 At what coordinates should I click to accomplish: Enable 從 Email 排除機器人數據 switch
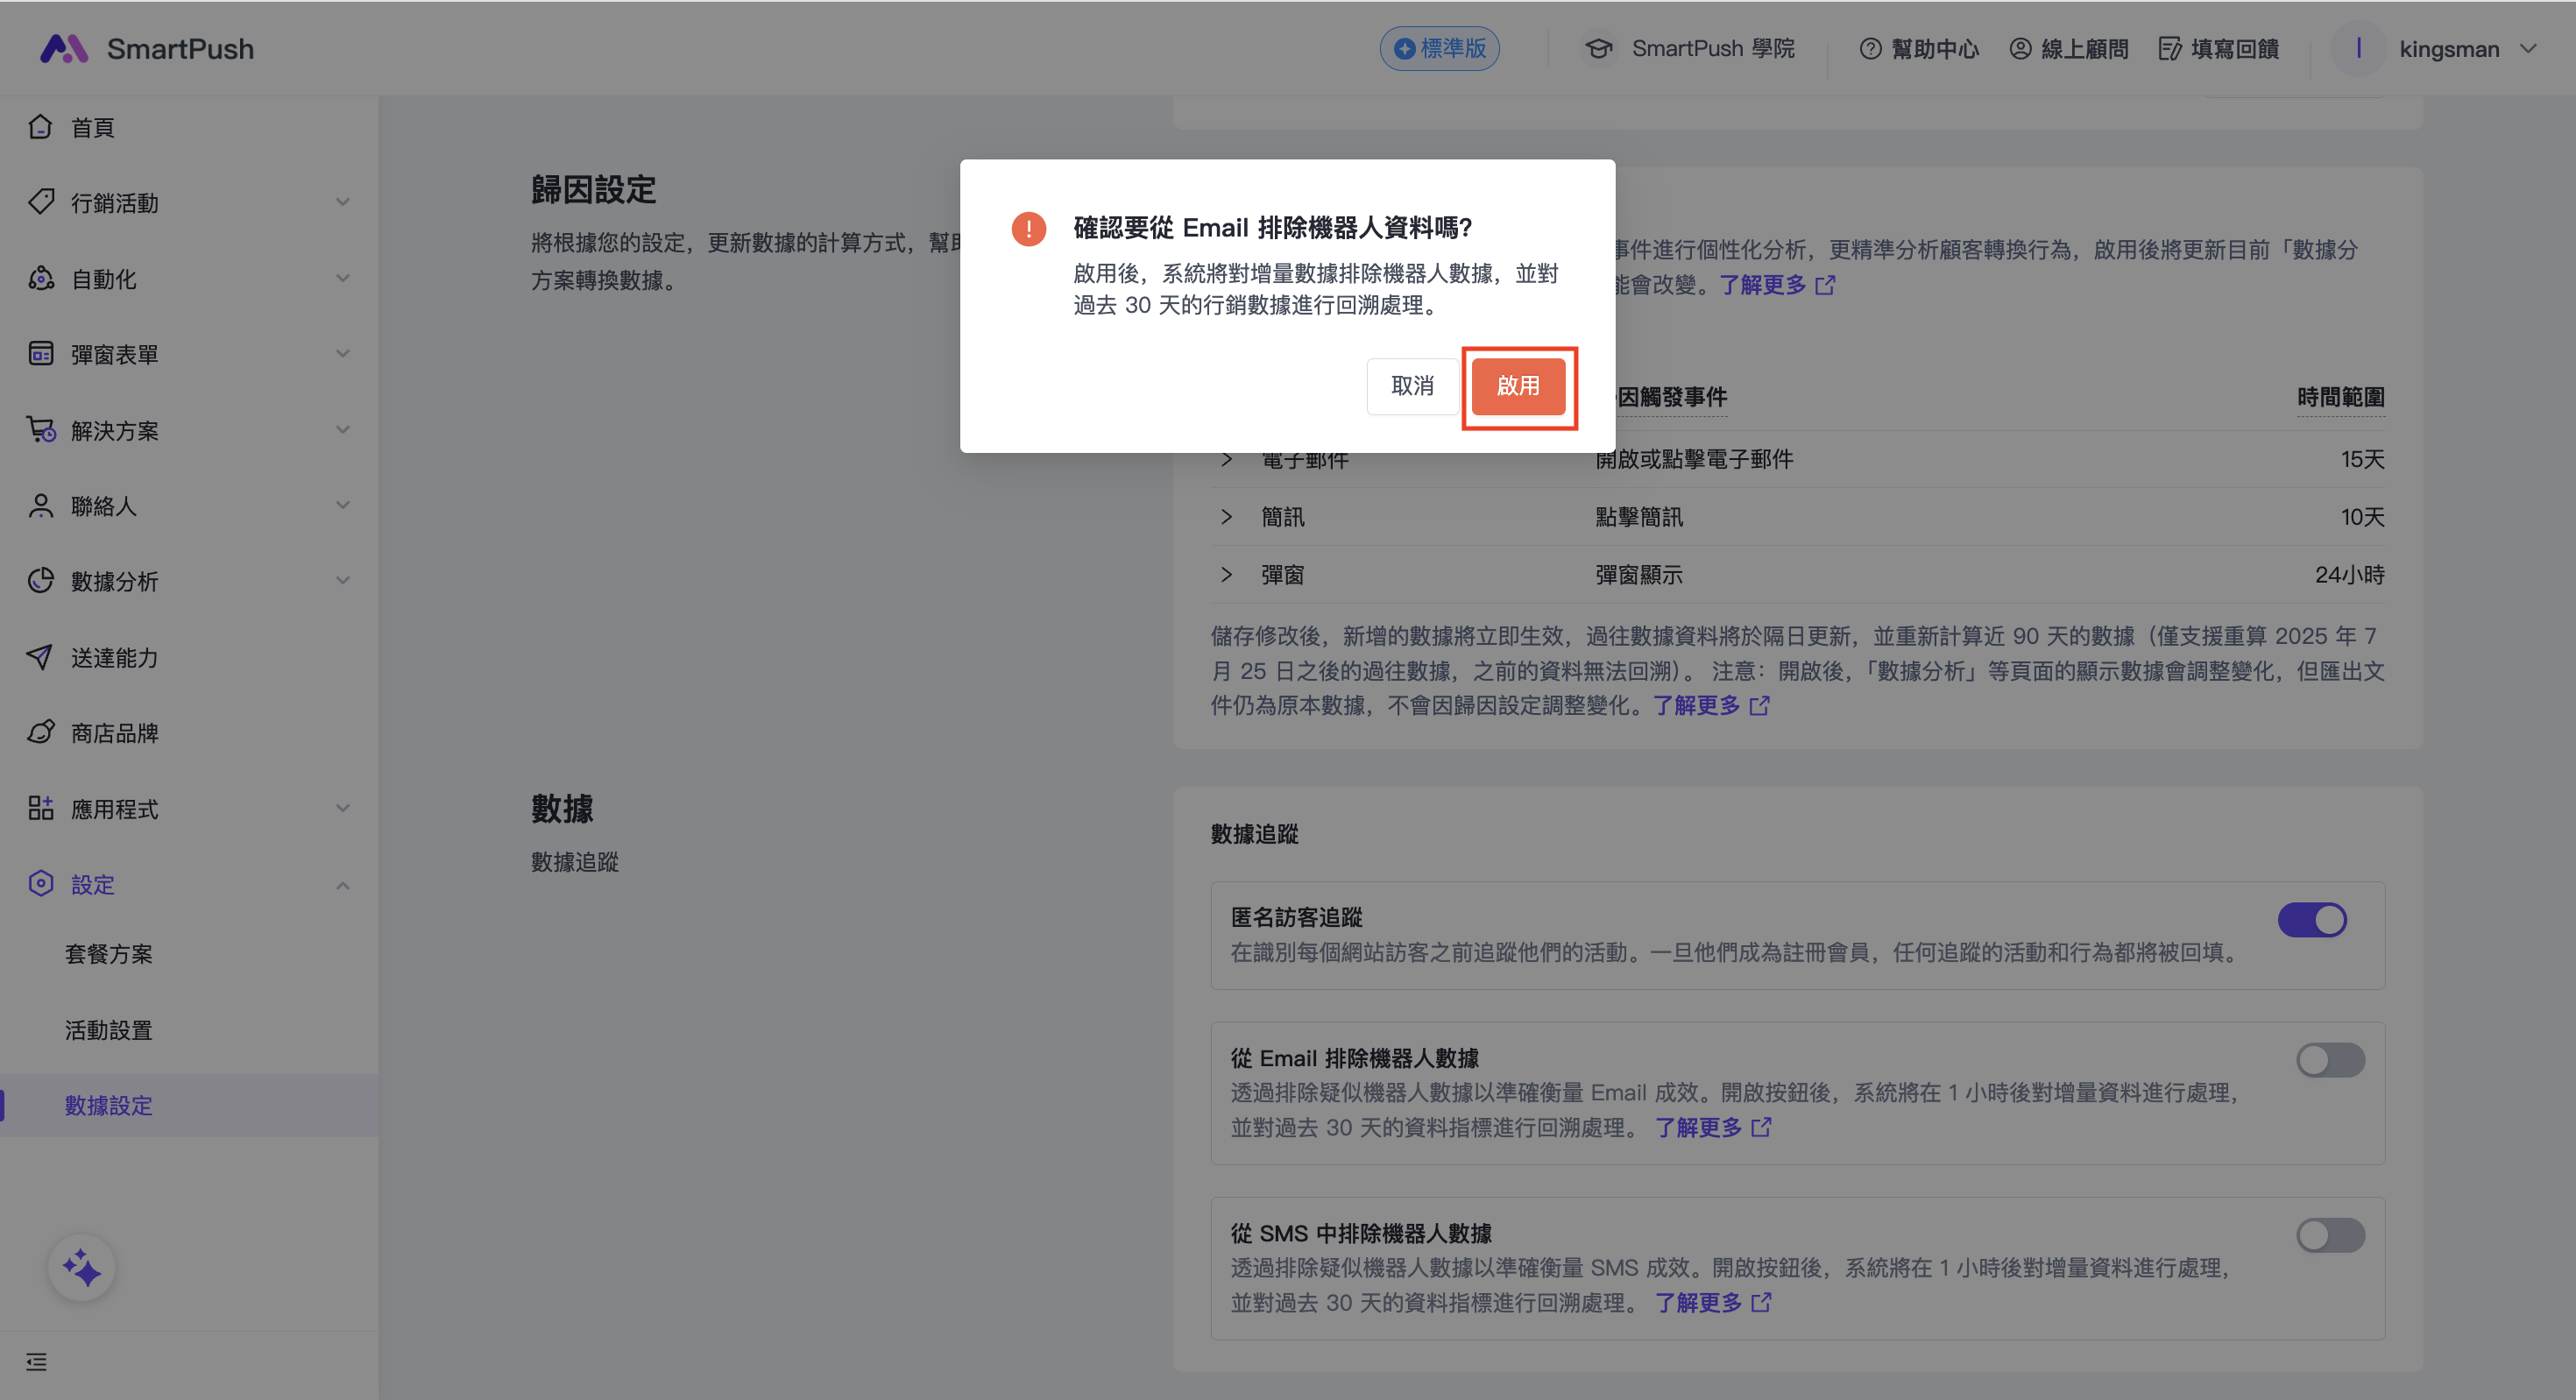click(2330, 1060)
